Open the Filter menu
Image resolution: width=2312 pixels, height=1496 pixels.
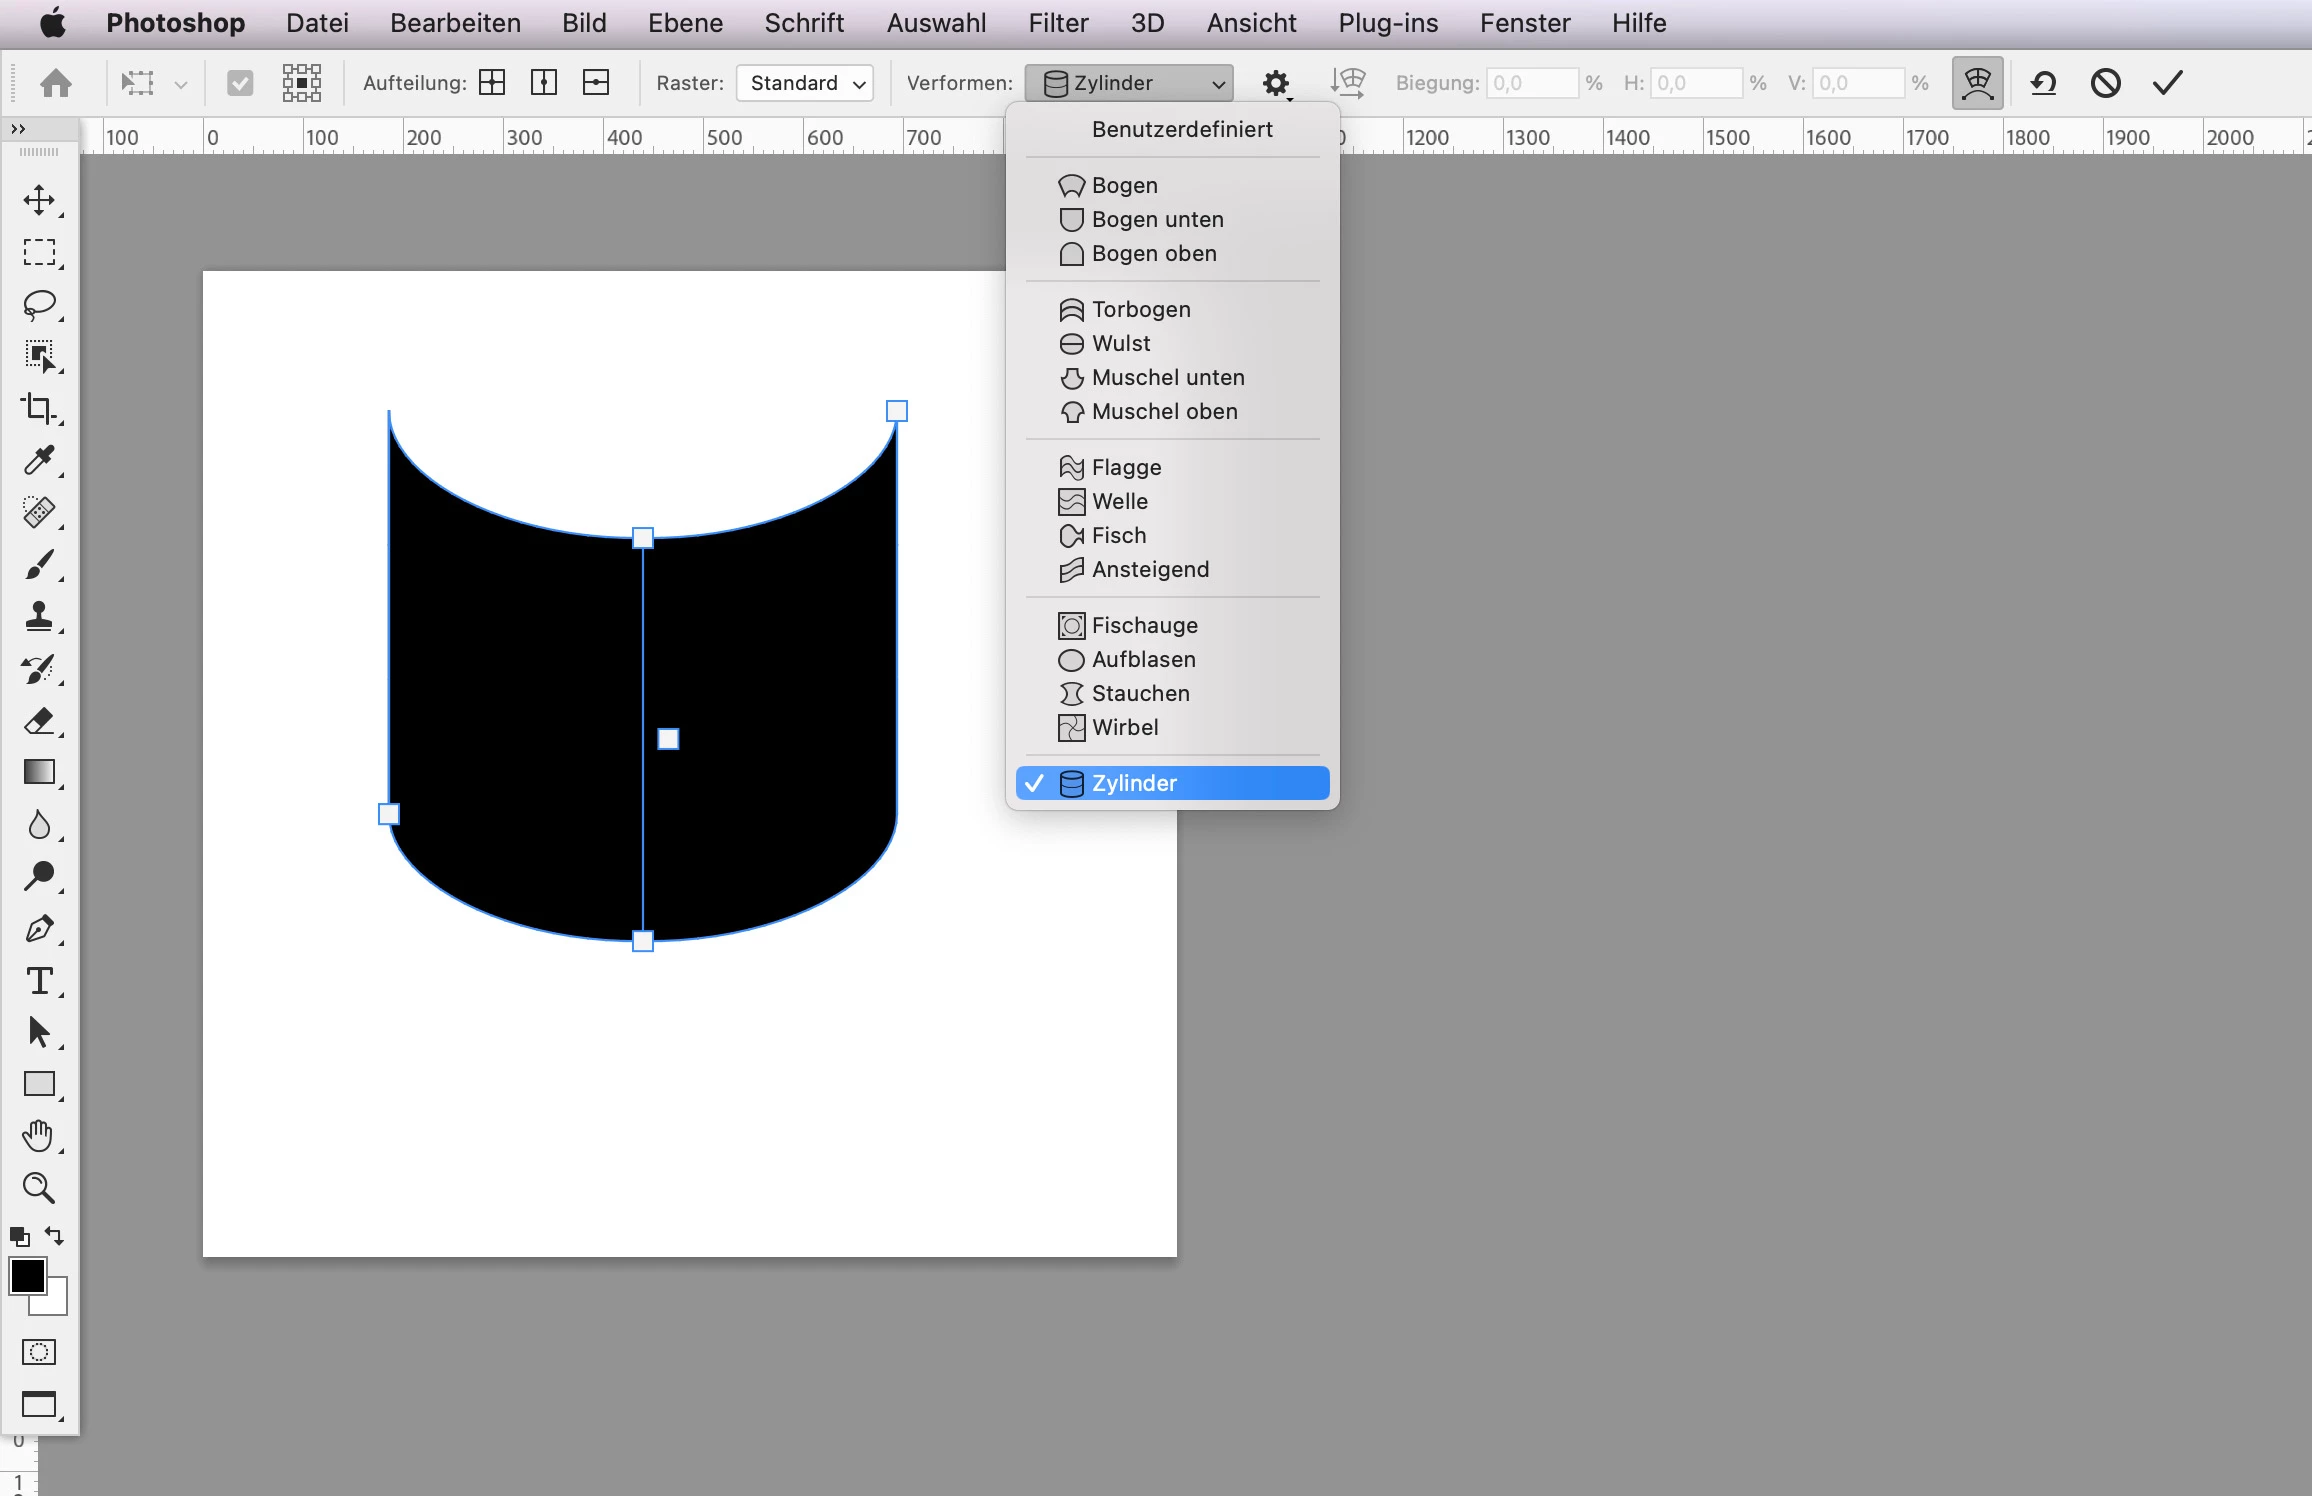pyautogui.click(x=1058, y=23)
